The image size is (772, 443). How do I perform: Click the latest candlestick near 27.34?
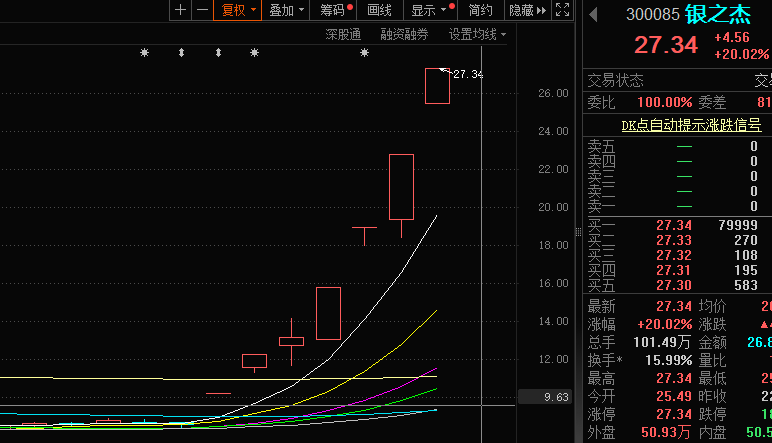pos(437,86)
